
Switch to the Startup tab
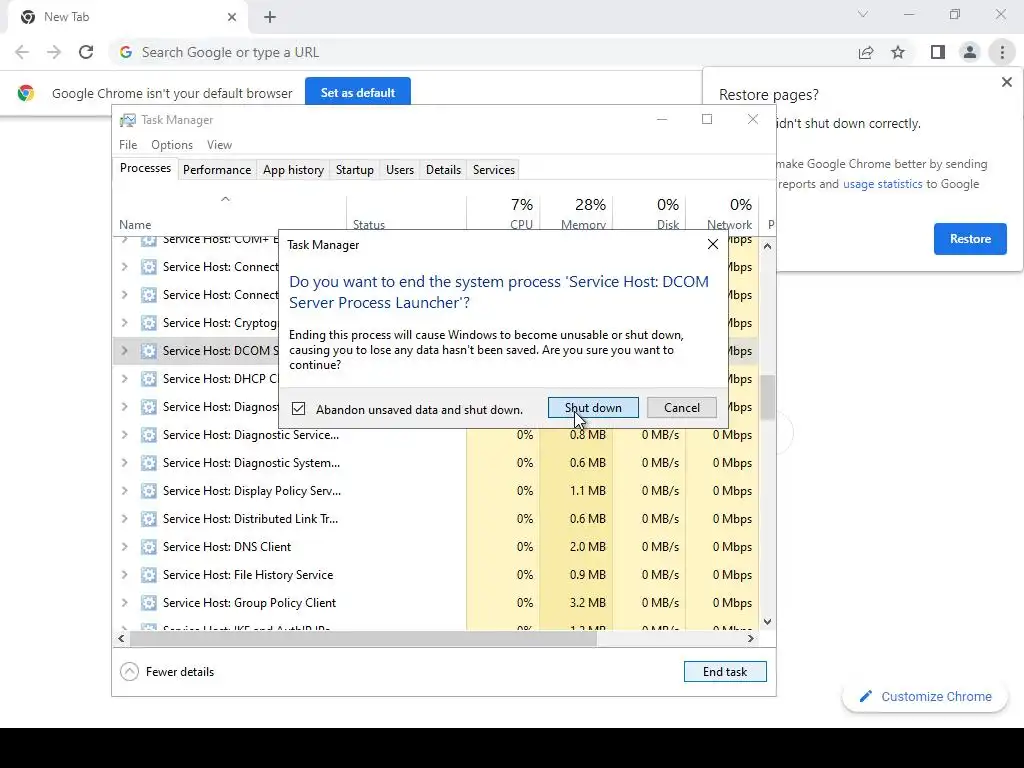(355, 170)
